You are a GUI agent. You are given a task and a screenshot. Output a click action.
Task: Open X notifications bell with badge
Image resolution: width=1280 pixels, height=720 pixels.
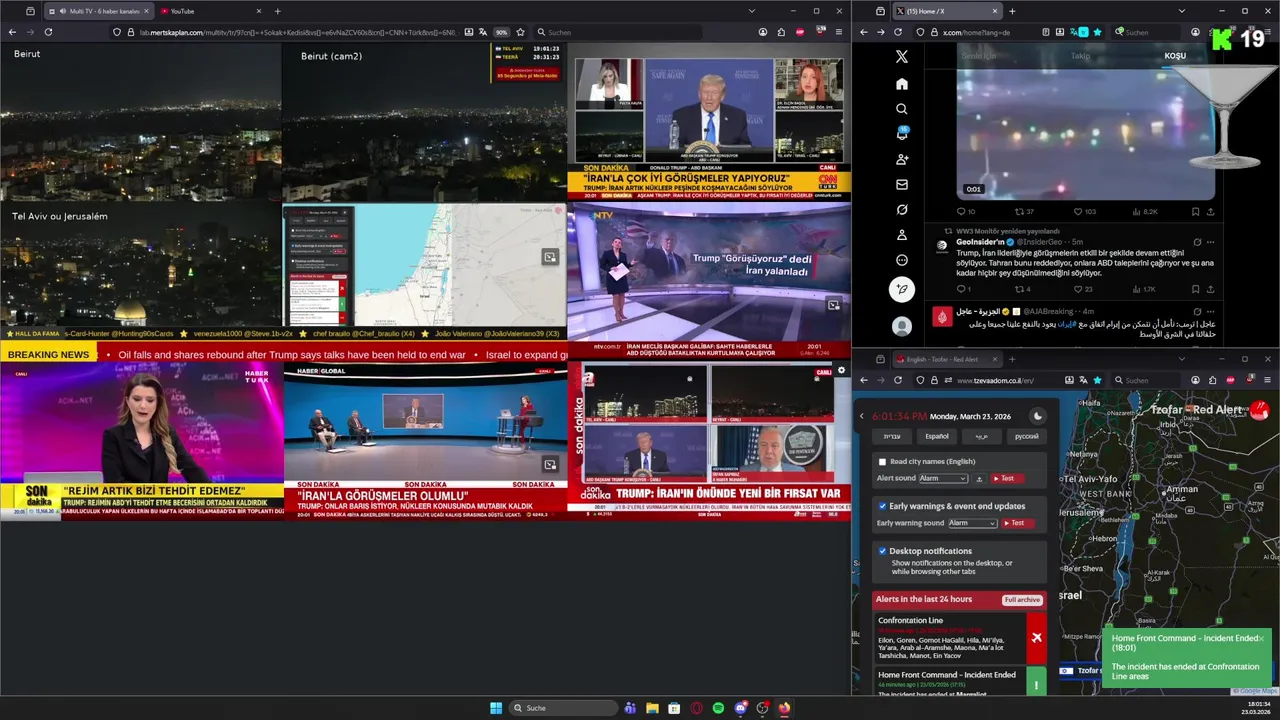902,134
